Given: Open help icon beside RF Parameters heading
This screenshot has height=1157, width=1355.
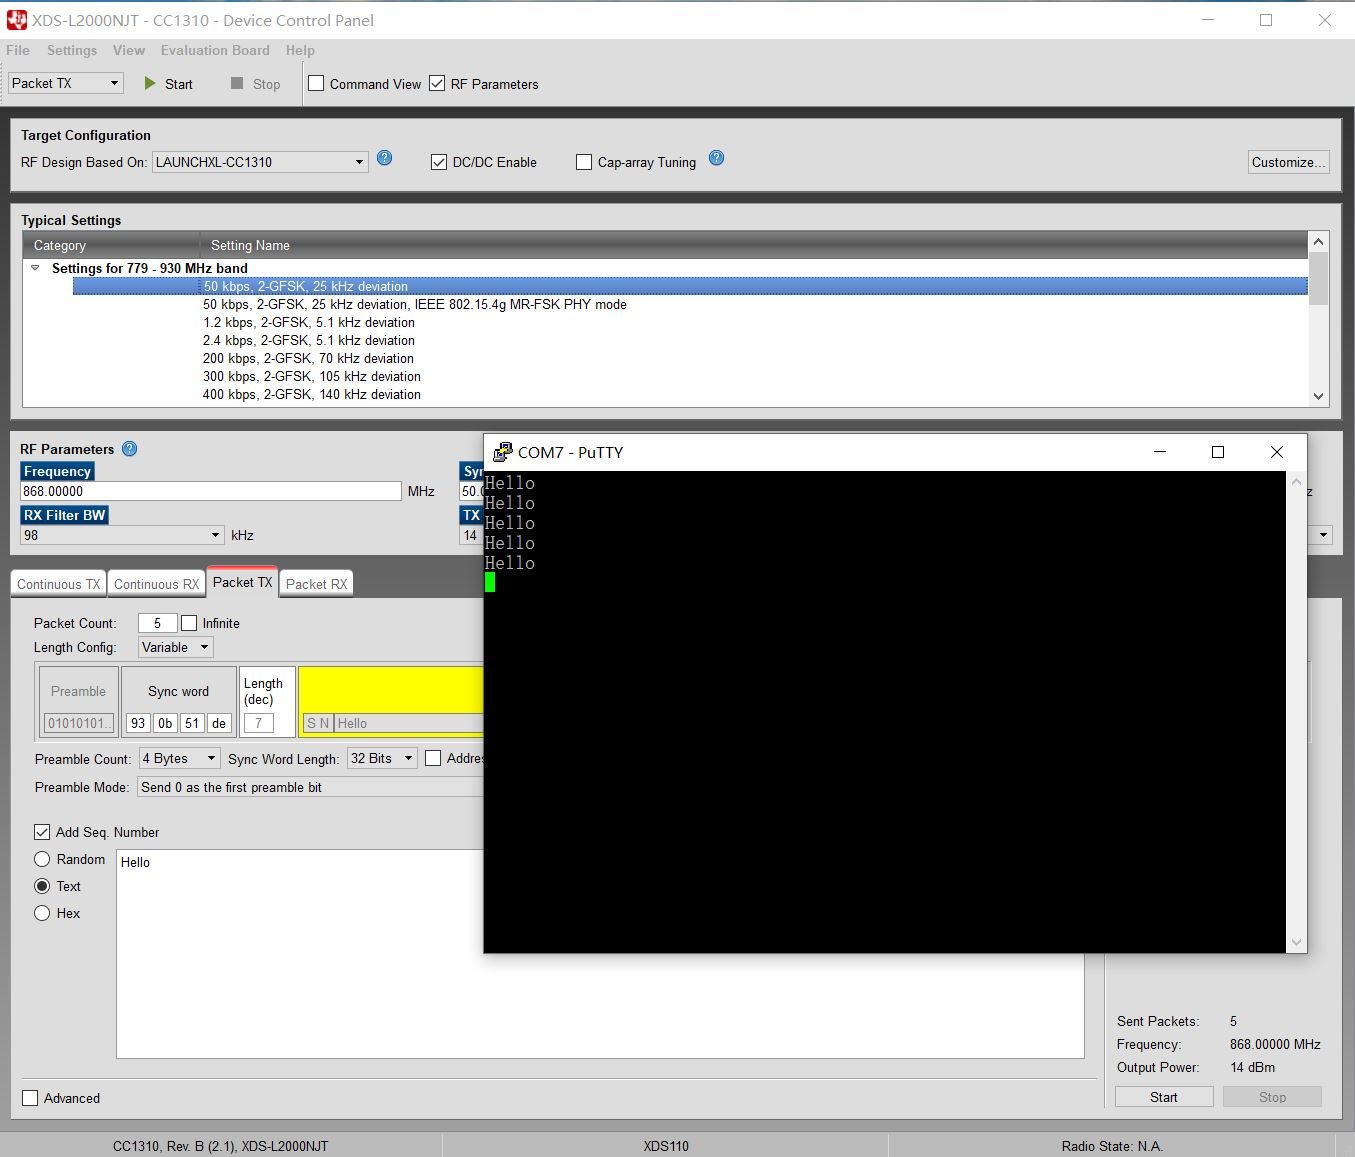Looking at the screenshot, I should [129, 449].
